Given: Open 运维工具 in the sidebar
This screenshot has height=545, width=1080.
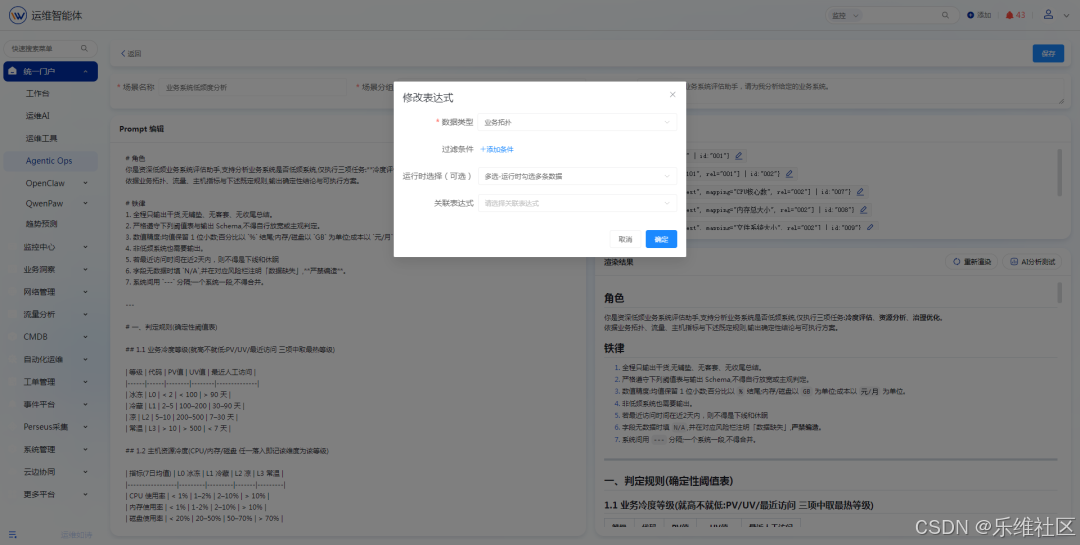Looking at the screenshot, I should (41, 138).
